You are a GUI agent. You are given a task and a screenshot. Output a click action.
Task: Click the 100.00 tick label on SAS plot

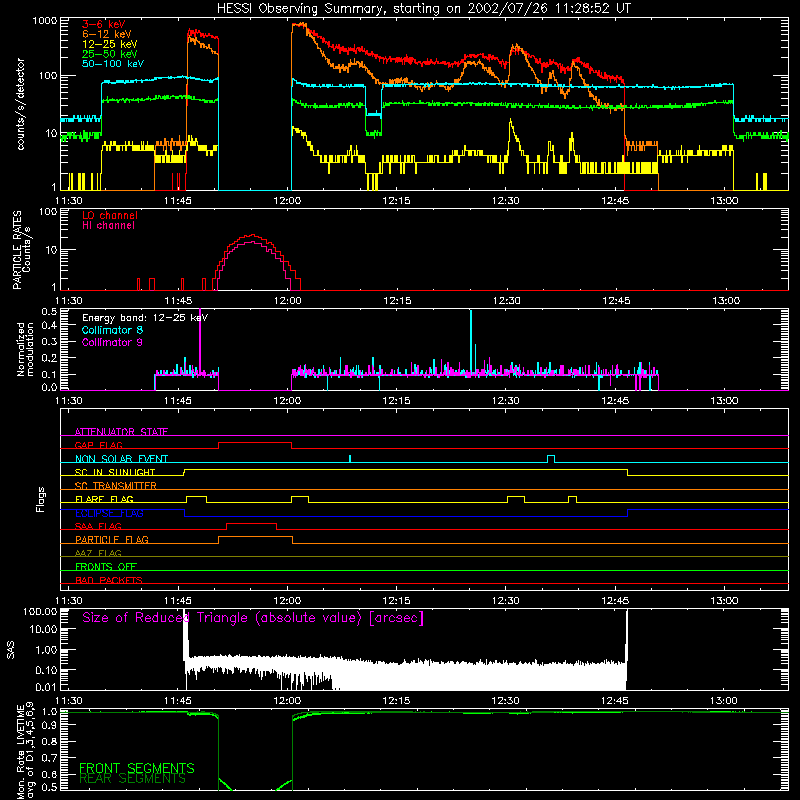[x=40, y=612]
